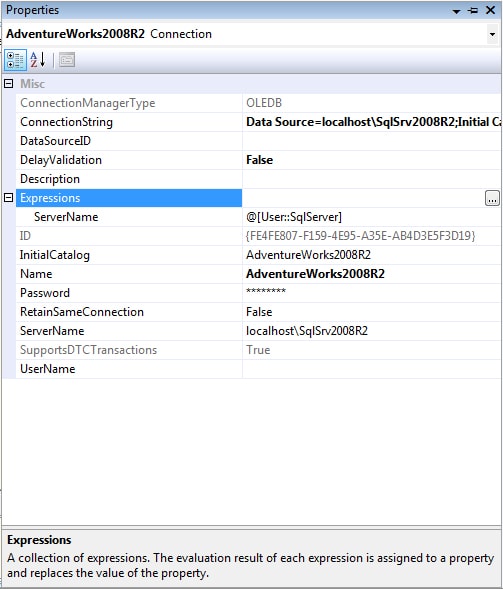Switch to Categorized property view
The width and height of the screenshot is (503, 589).
coord(15,60)
